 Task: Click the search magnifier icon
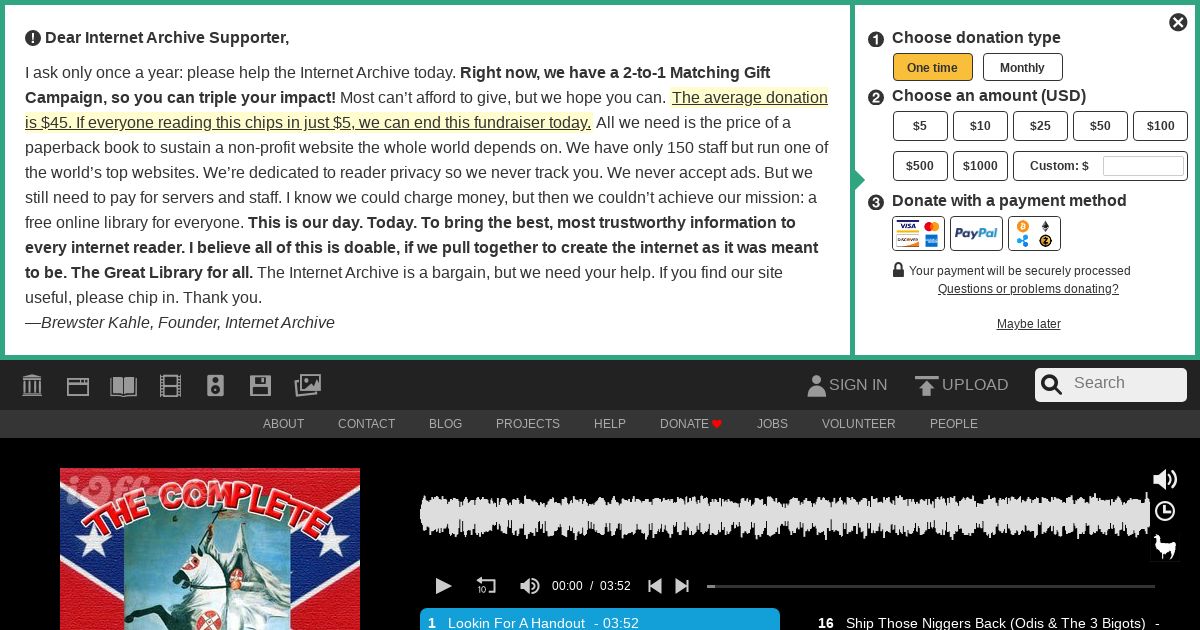click(1051, 385)
